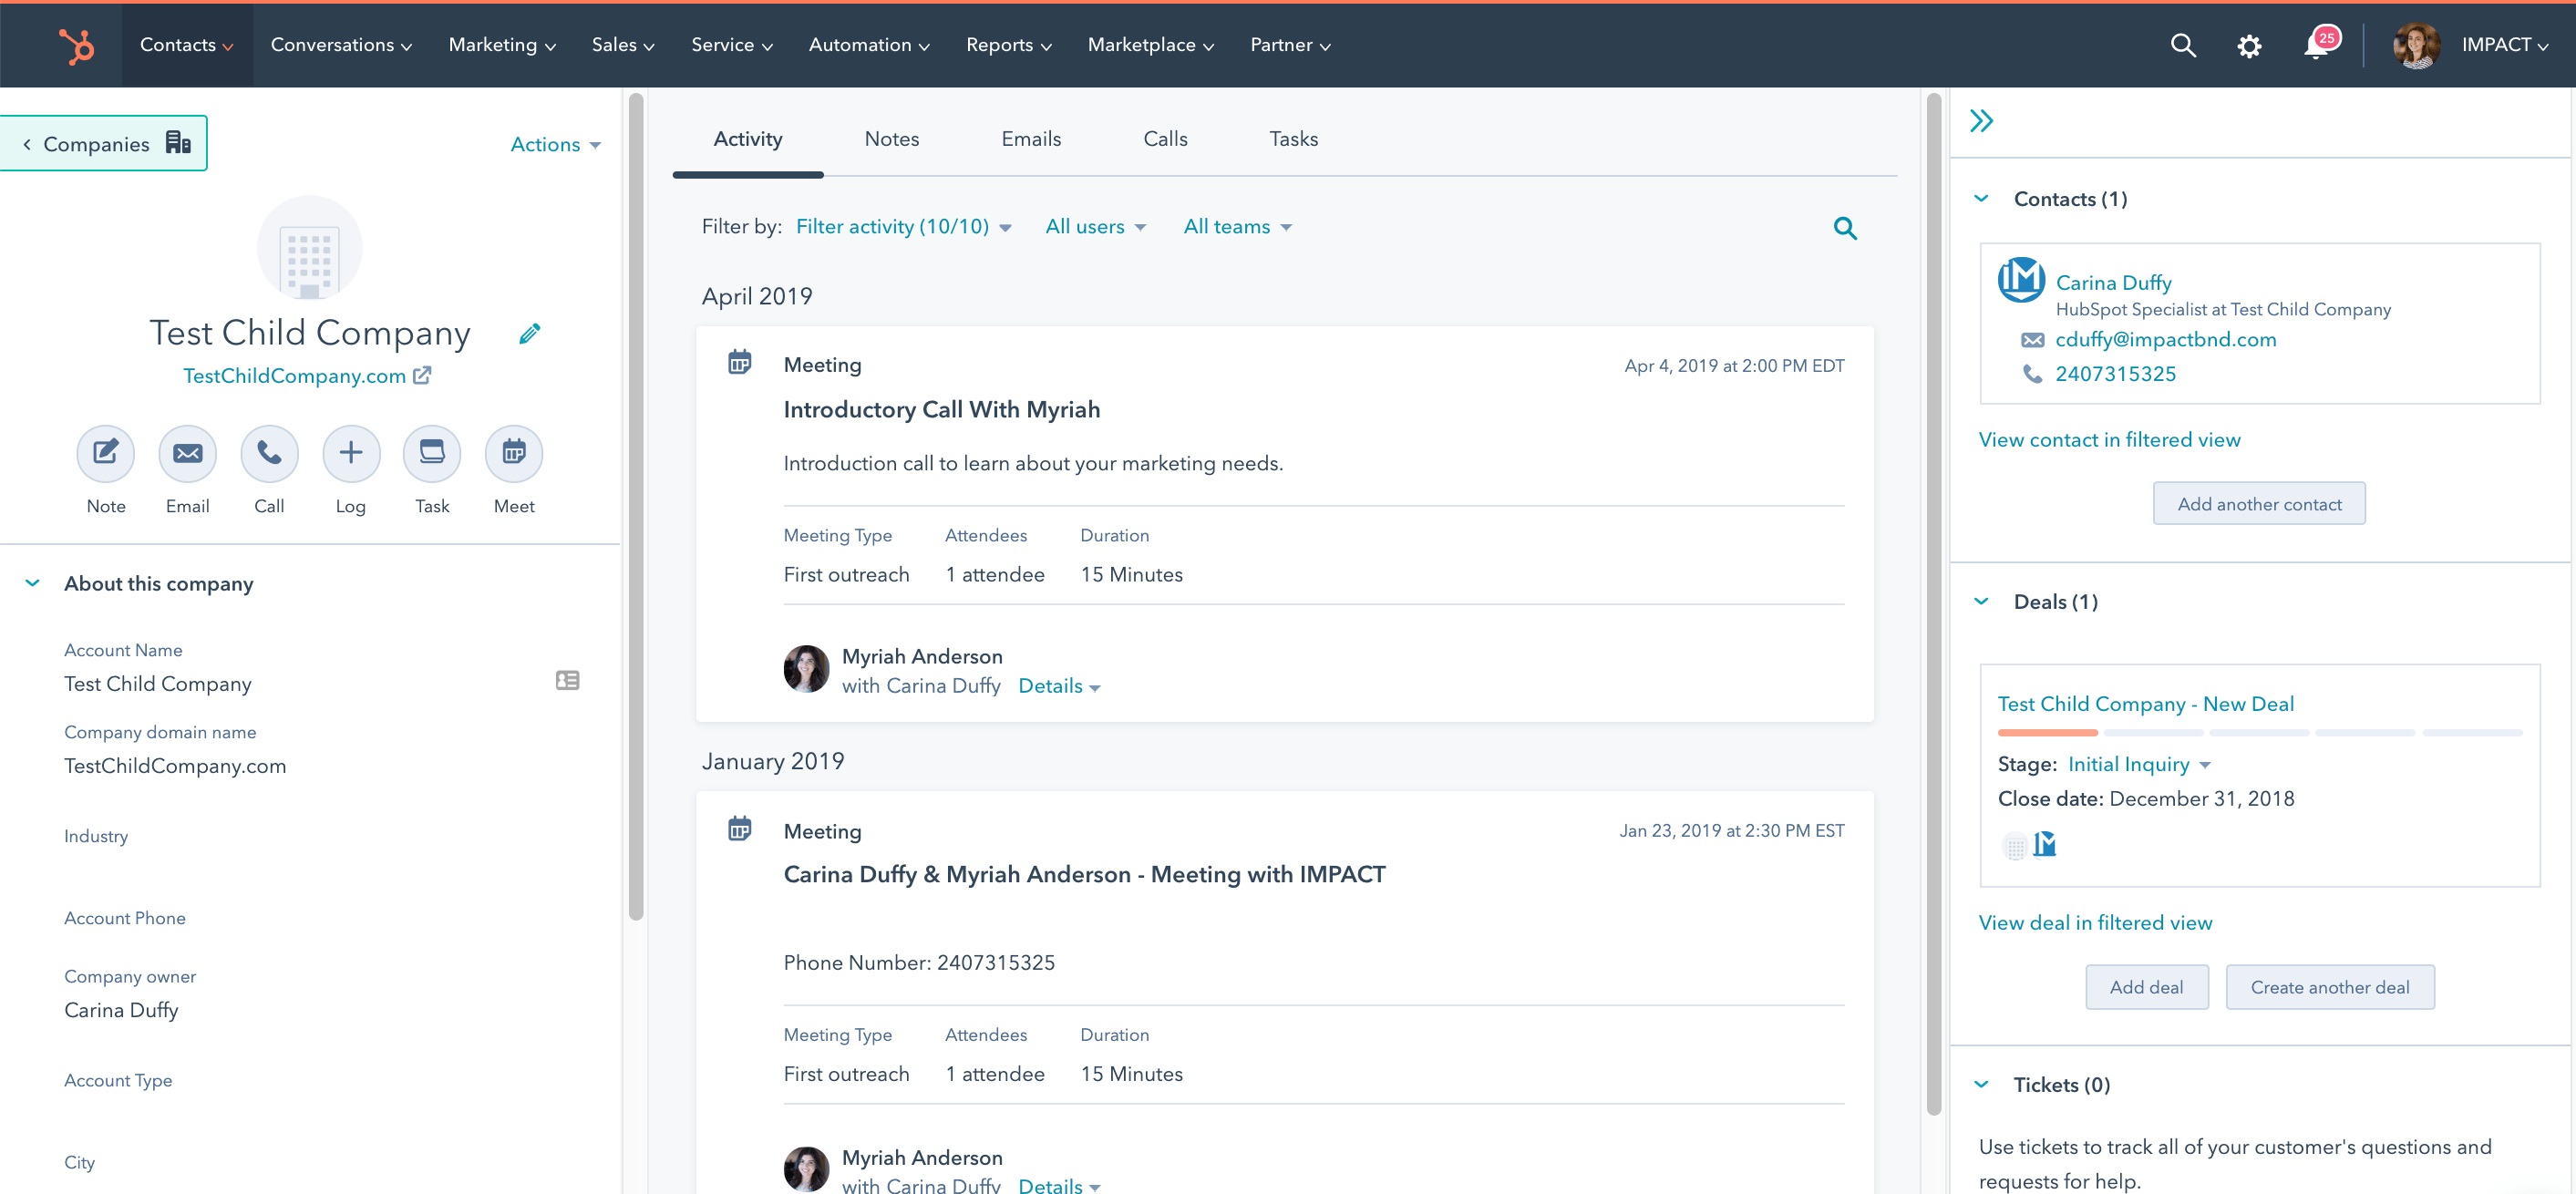Open the HubSpot settings gear

(2250, 46)
